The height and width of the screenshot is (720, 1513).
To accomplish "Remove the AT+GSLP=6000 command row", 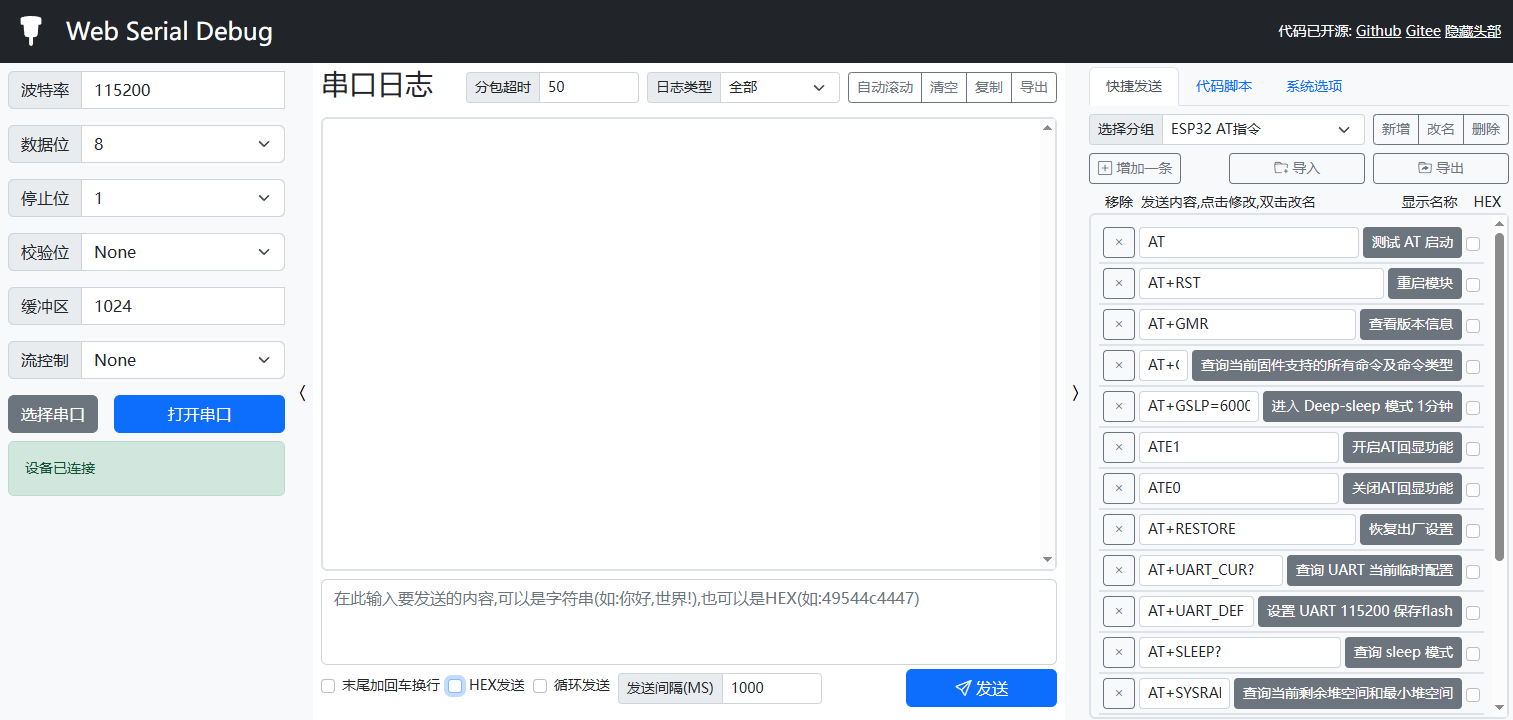I will [1119, 406].
